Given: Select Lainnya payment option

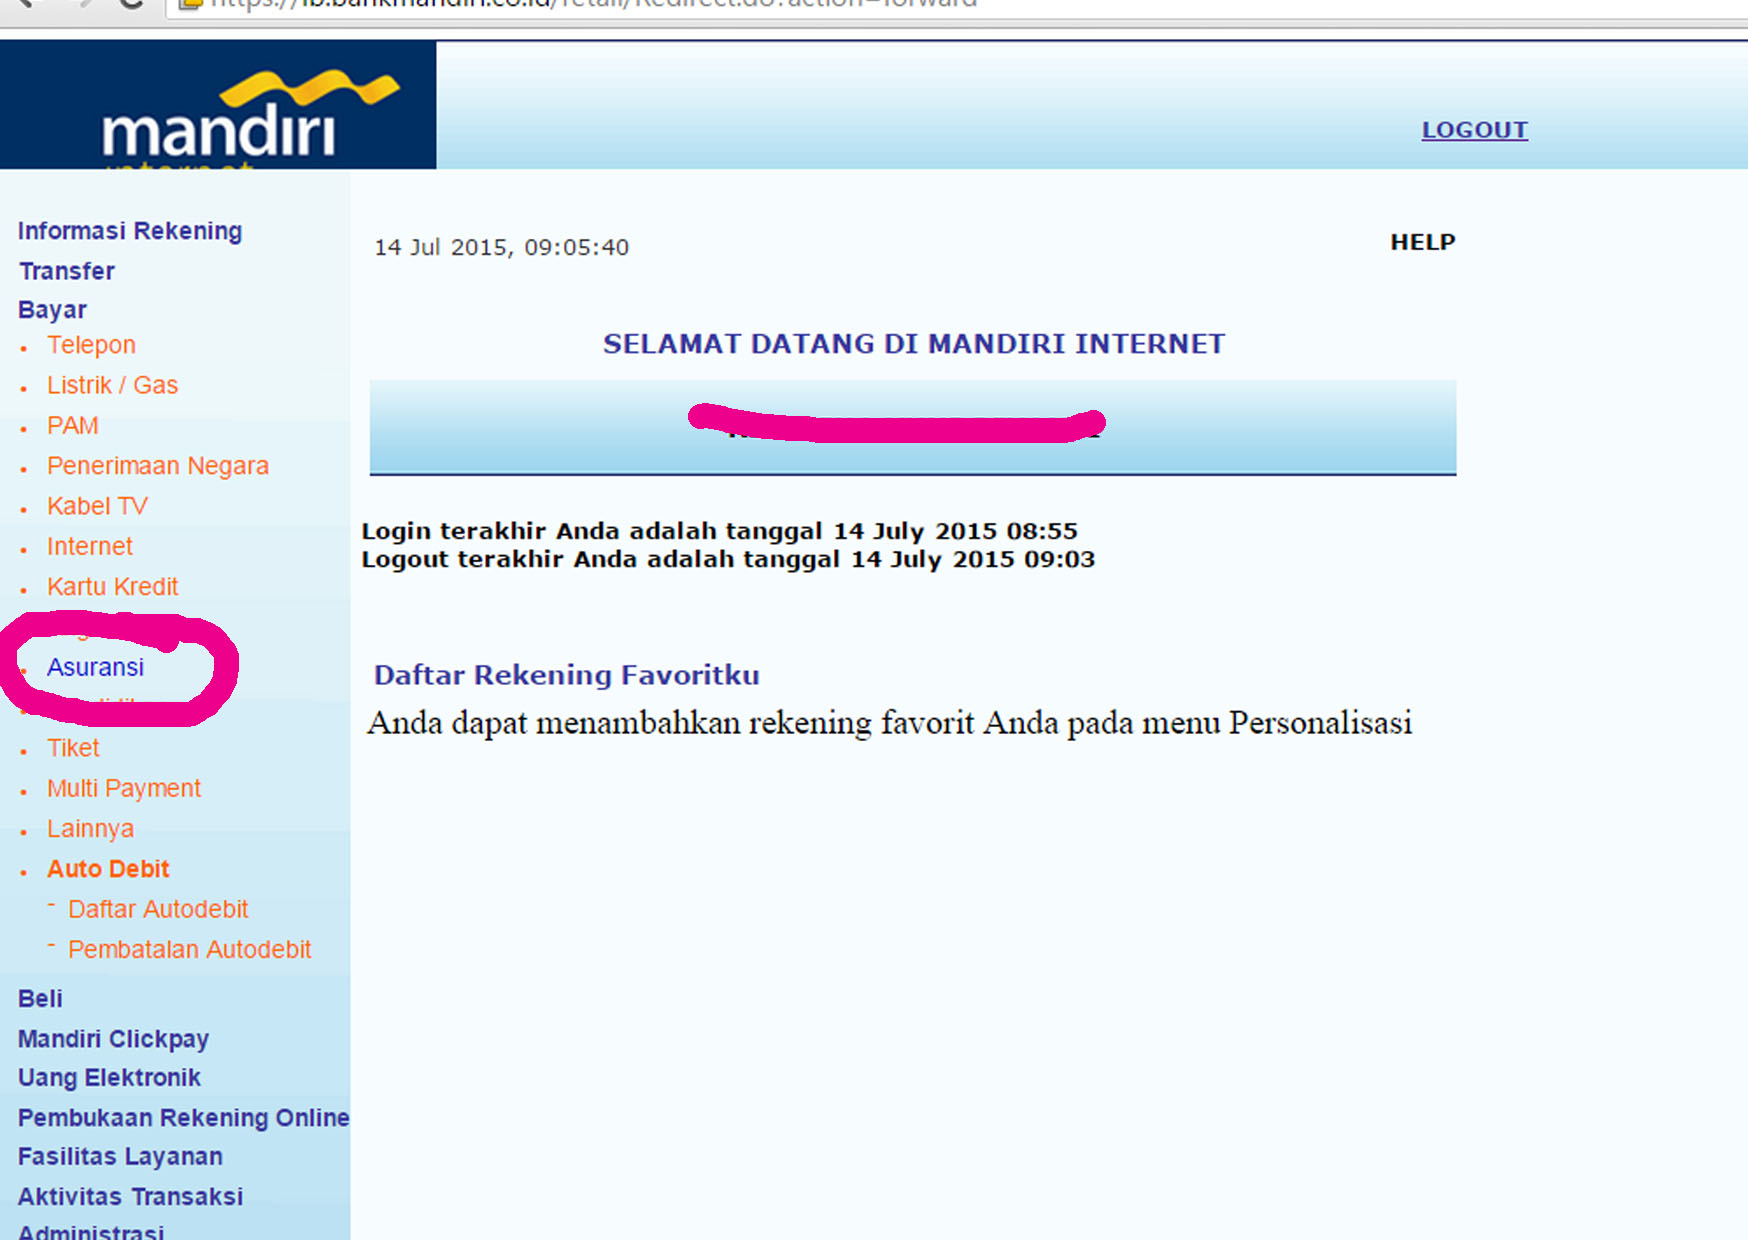Looking at the screenshot, I should (x=90, y=829).
